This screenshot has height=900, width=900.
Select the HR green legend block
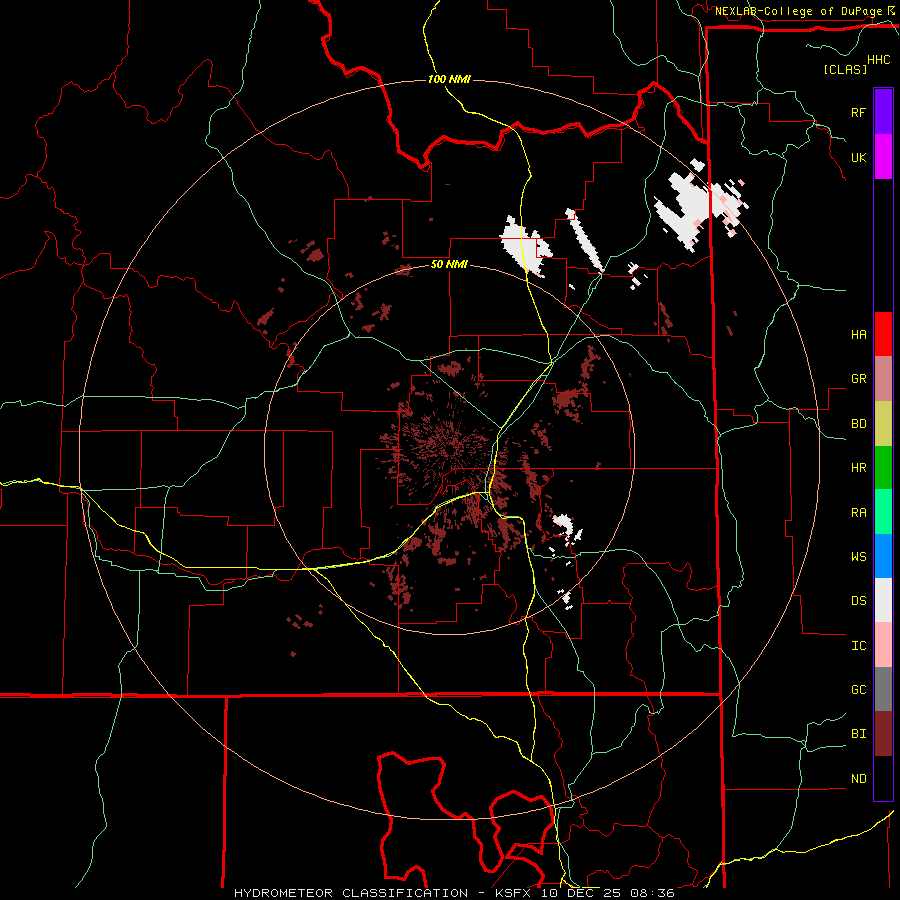[x=883, y=468]
